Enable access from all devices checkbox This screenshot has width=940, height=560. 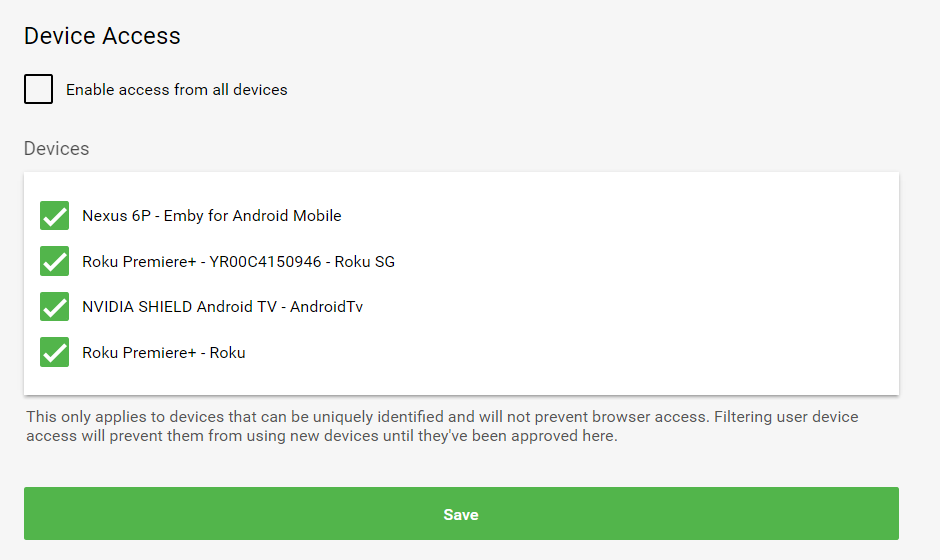[39, 89]
